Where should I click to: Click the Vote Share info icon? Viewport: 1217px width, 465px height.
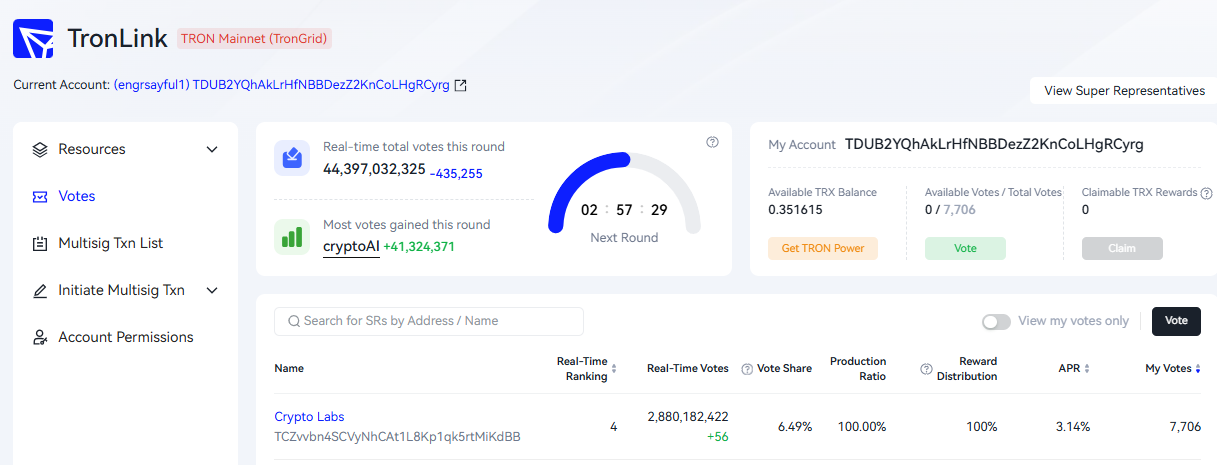[x=747, y=369]
